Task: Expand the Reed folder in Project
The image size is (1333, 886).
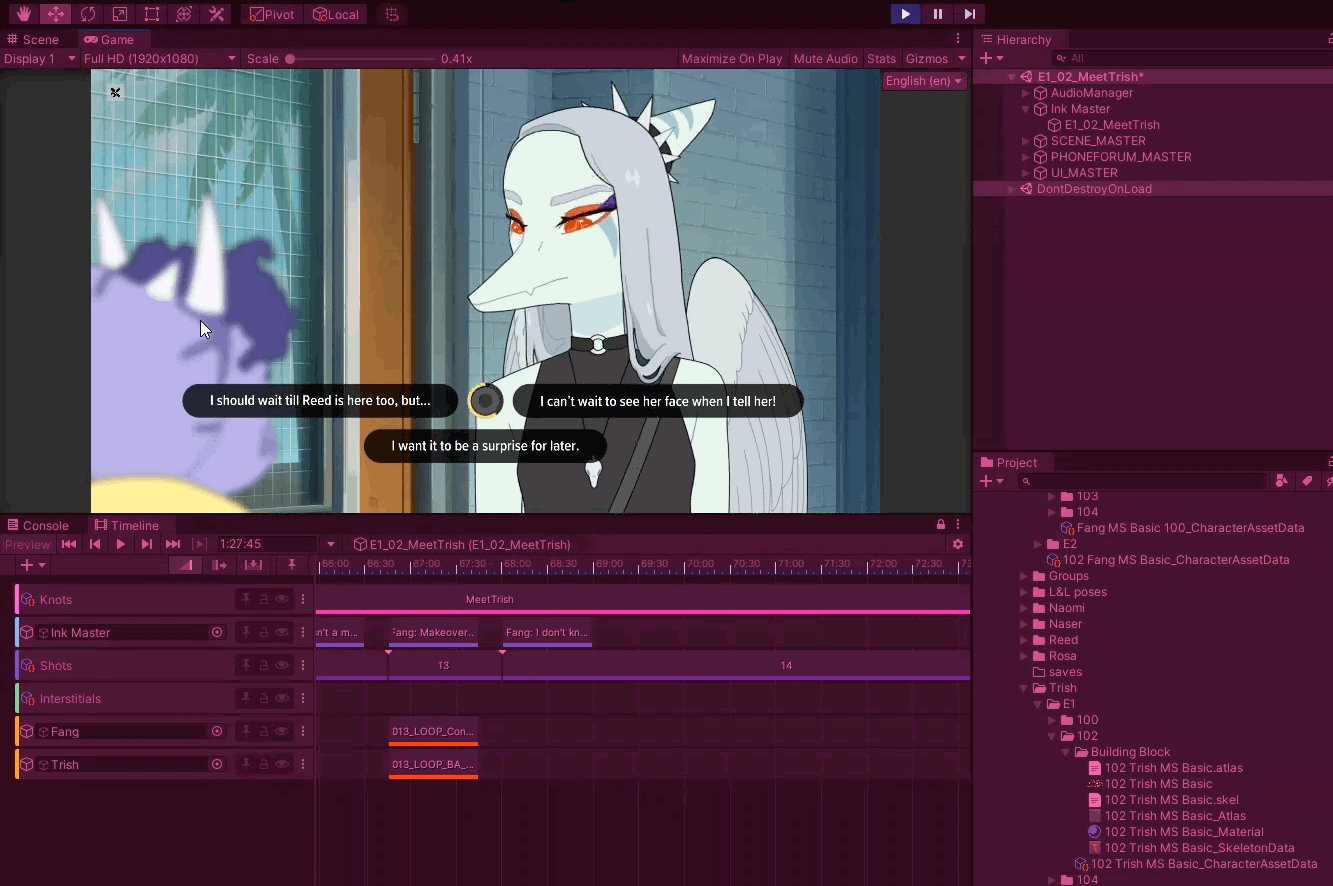Action: (1023, 639)
